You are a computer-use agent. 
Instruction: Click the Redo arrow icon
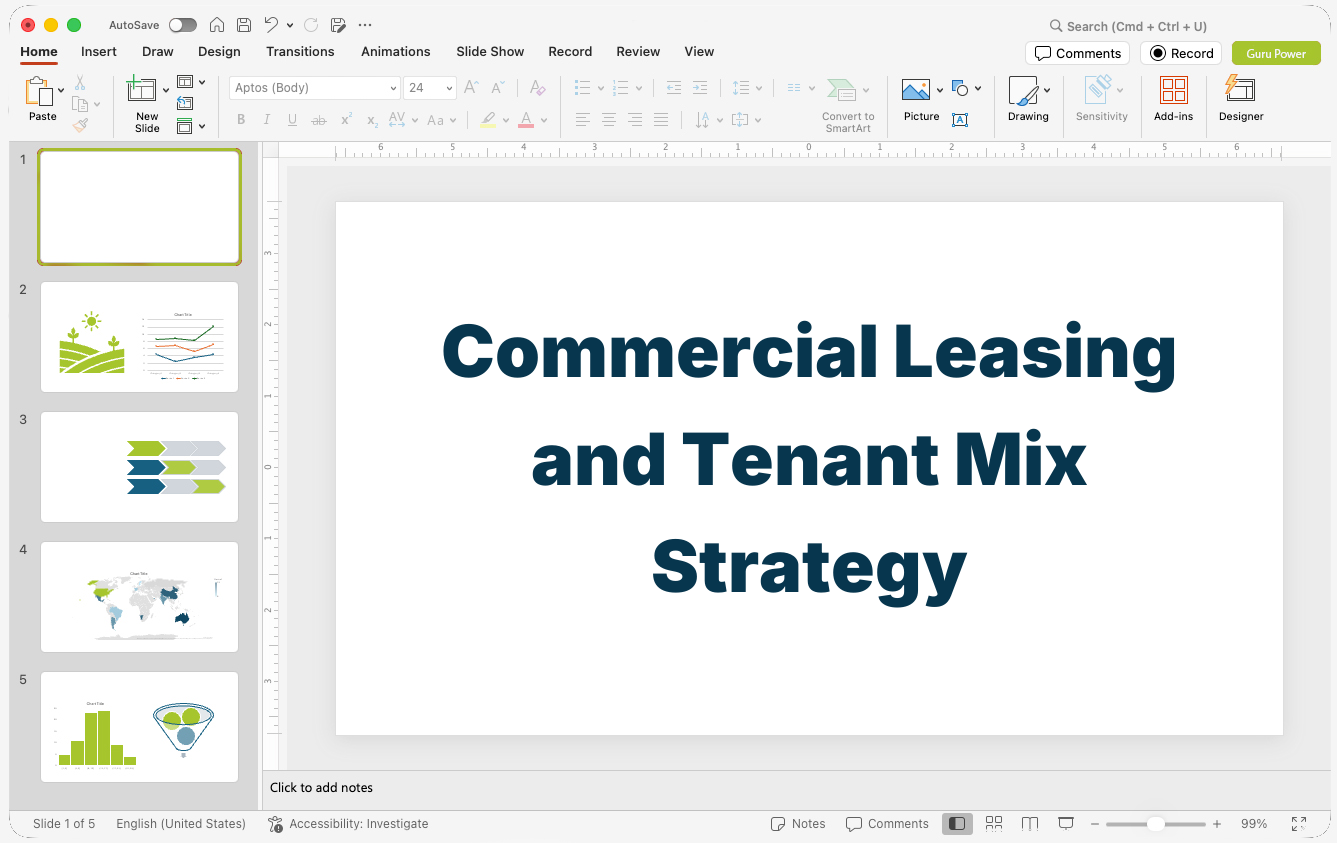click(311, 25)
